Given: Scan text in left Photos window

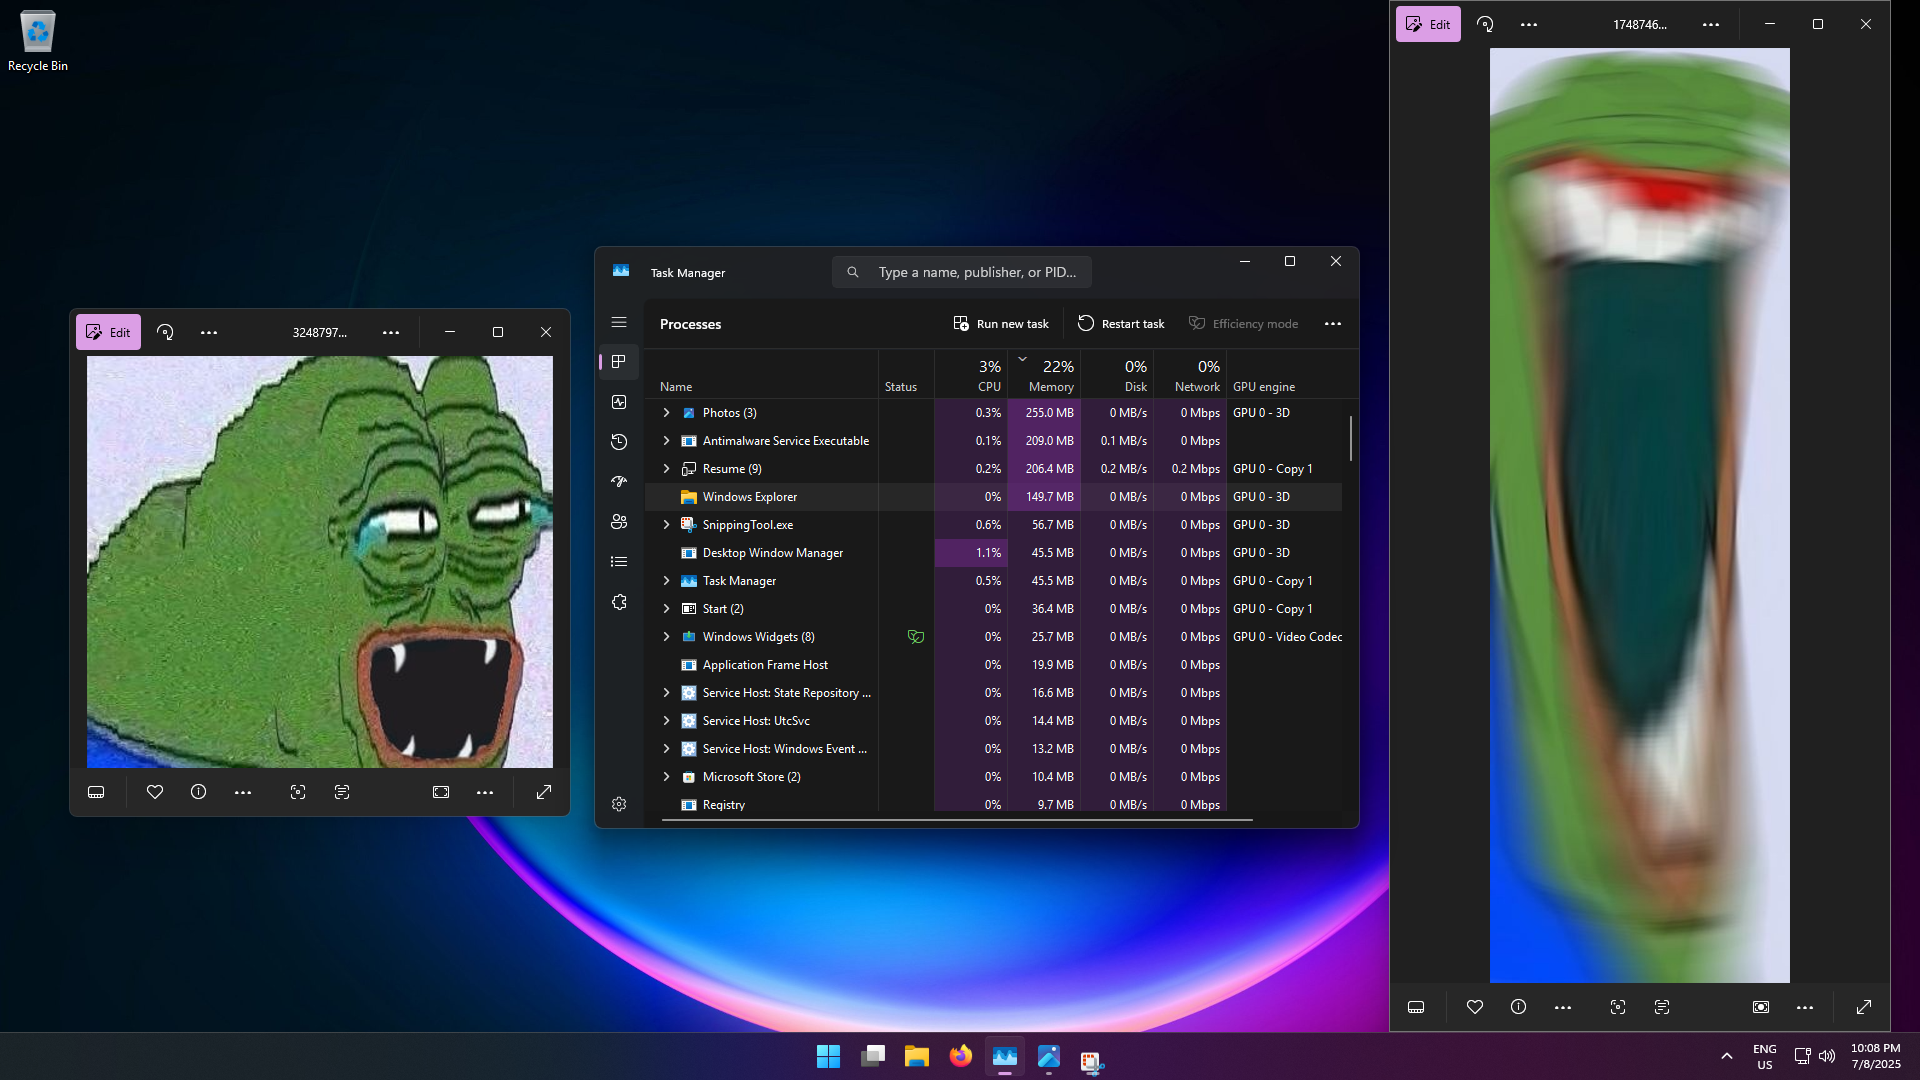Looking at the screenshot, I should click(342, 792).
